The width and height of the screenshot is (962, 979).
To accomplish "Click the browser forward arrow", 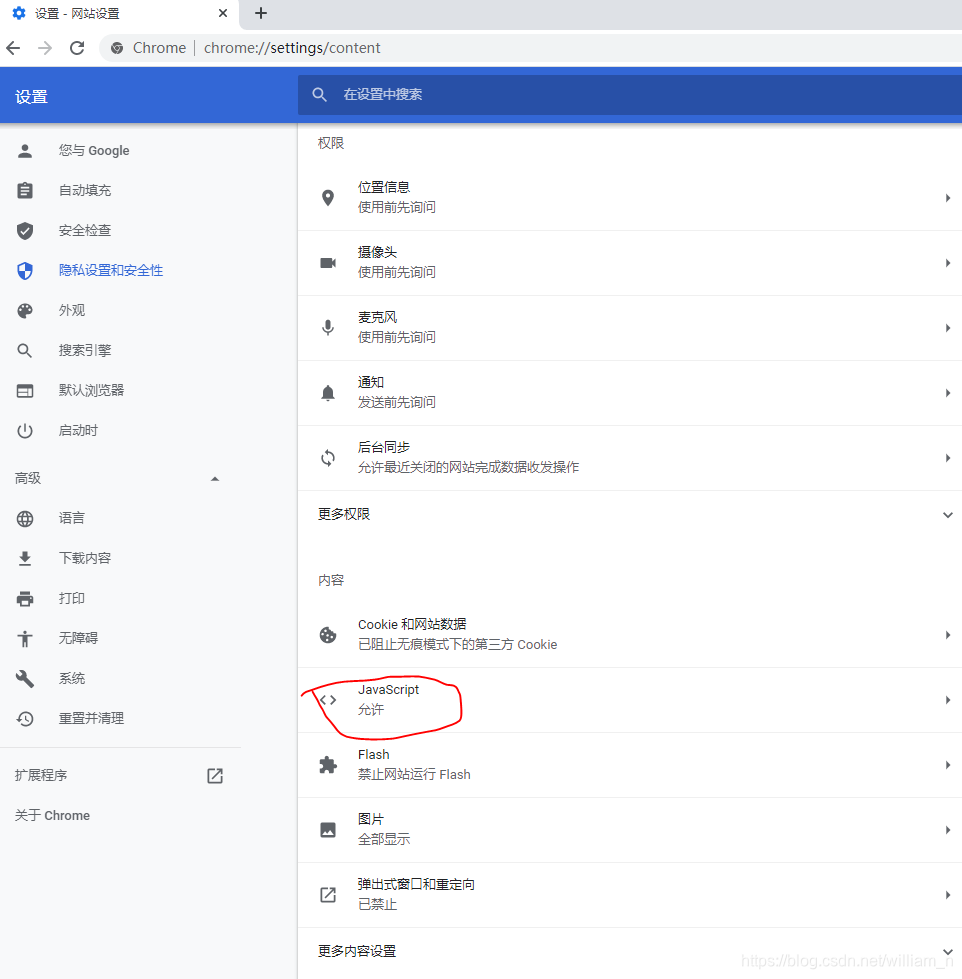I will [45, 48].
